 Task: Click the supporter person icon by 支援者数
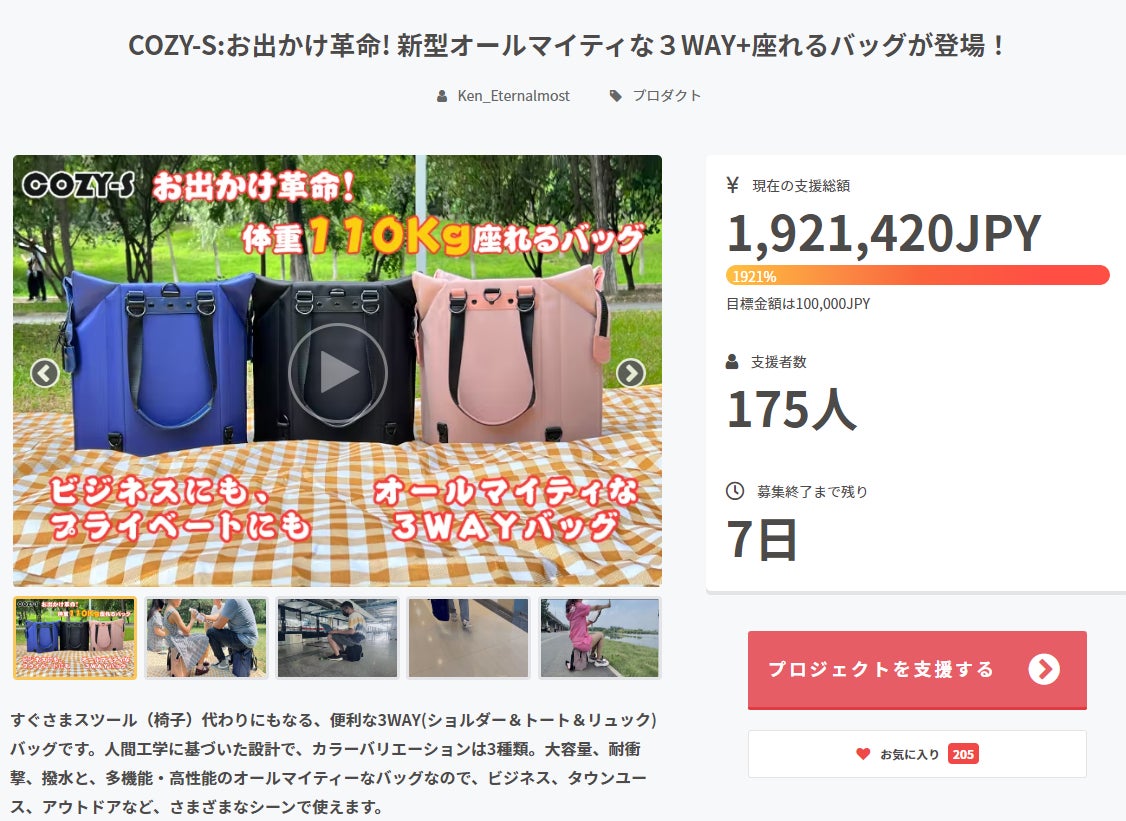point(732,361)
